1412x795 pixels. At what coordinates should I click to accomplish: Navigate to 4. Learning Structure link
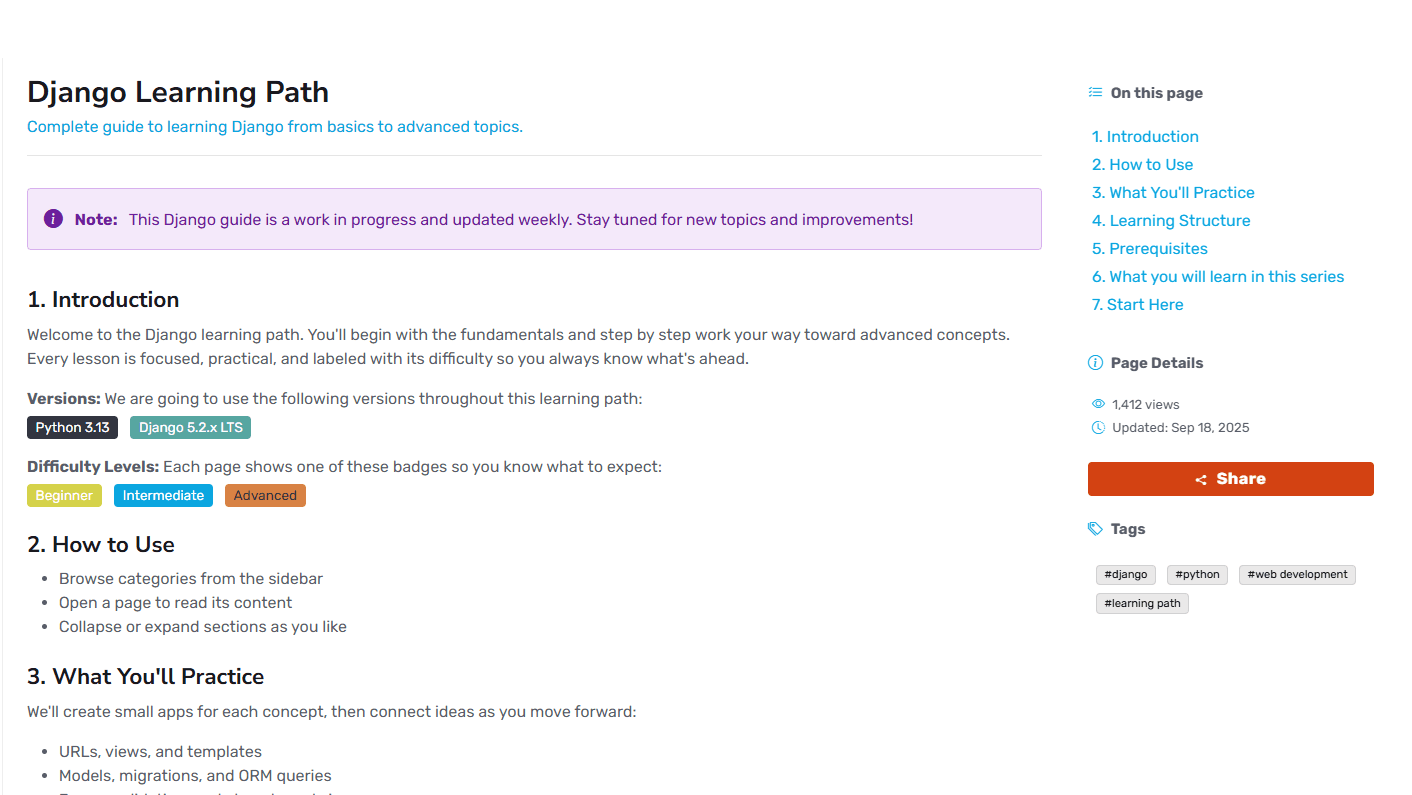[1171, 220]
